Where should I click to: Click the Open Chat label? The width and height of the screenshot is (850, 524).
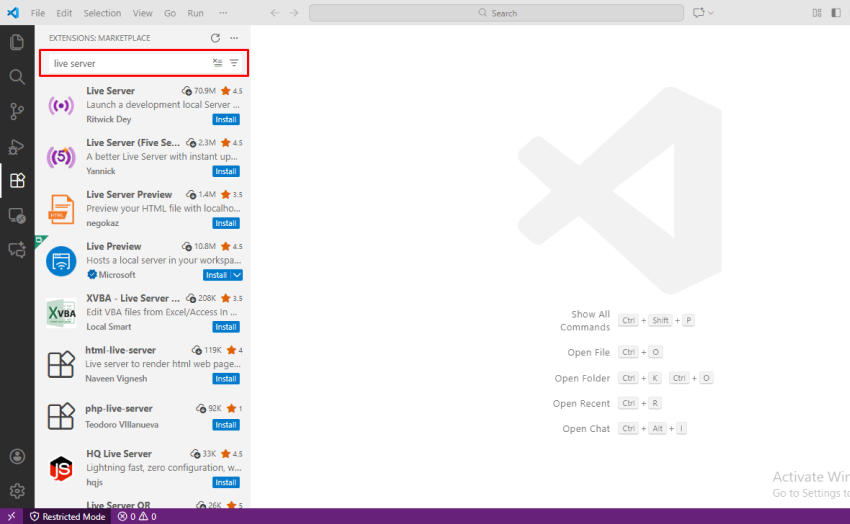pyautogui.click(x=586, y=429)
